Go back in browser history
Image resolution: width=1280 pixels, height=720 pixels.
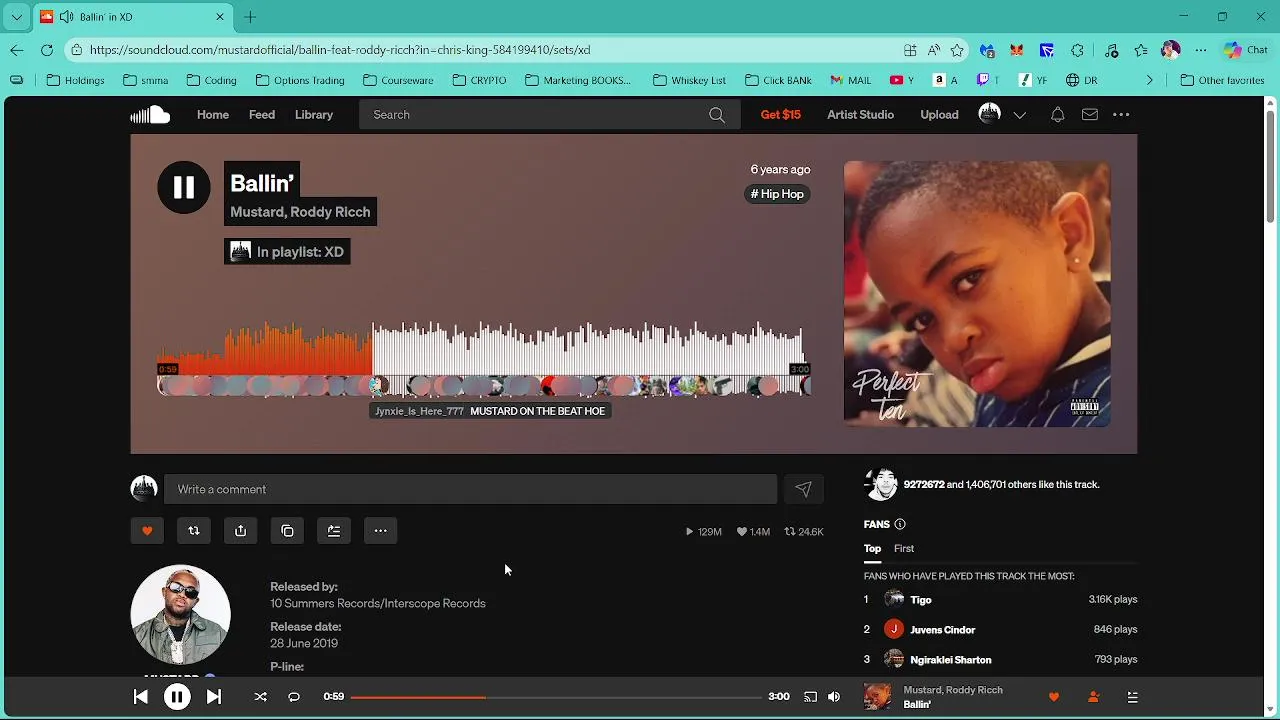(x=17, y=50)
